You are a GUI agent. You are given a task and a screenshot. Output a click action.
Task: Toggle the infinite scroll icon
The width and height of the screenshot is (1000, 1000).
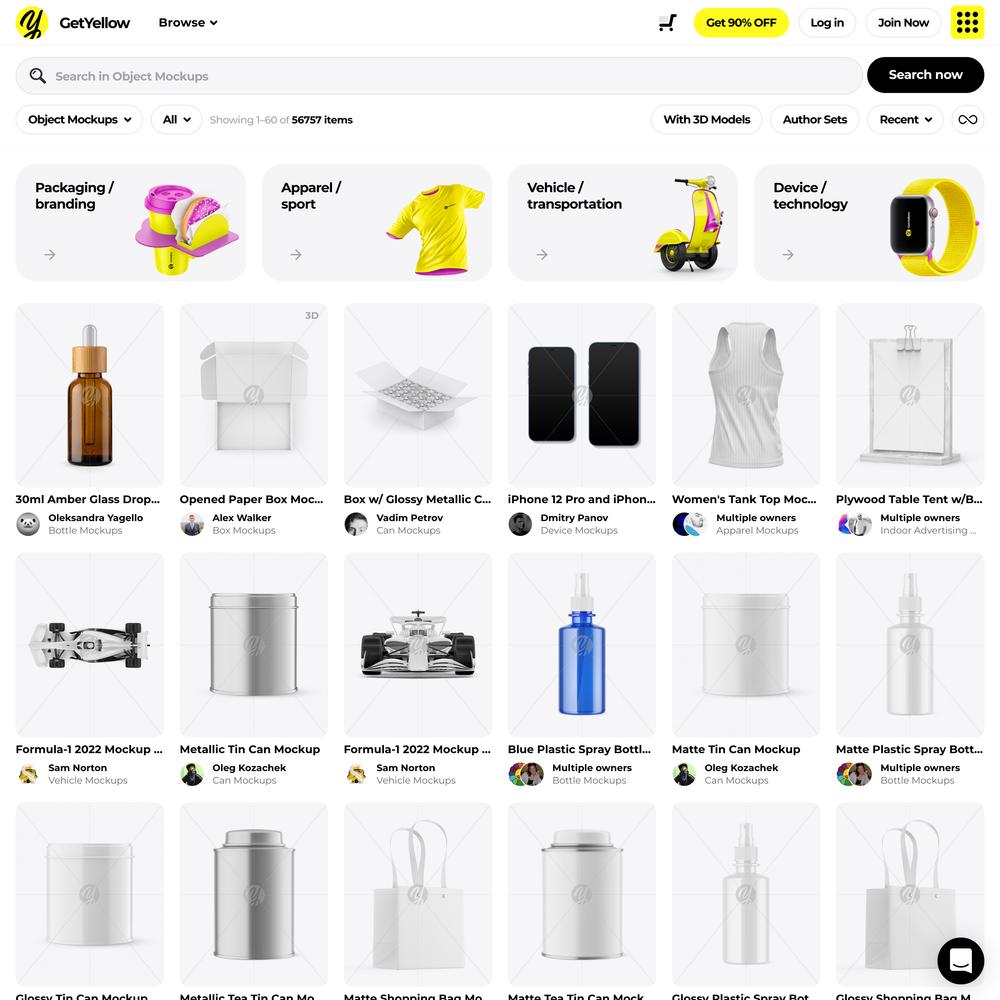click(967, 119)
